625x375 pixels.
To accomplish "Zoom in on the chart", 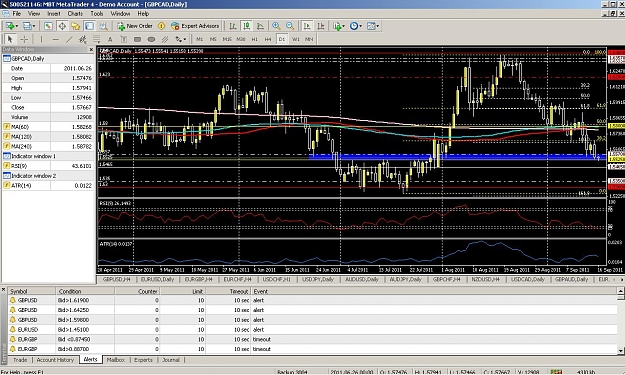I will click(x=276, y=26).
